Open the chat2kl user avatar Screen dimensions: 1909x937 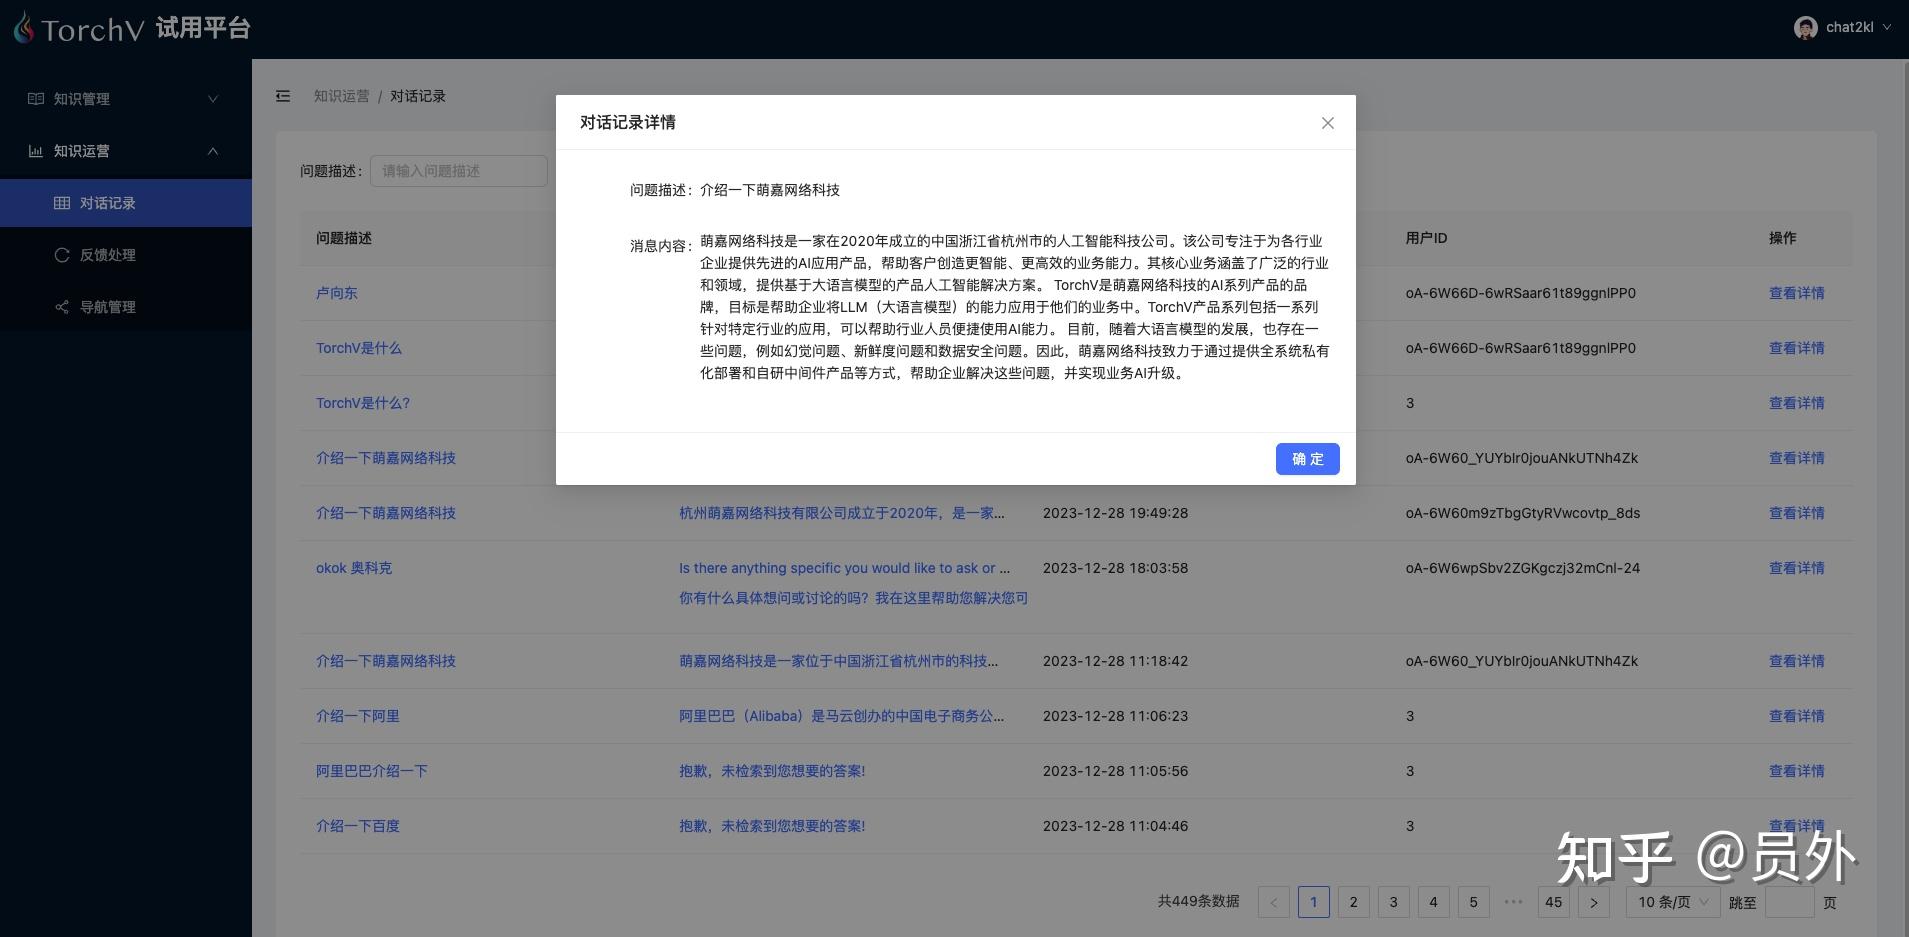tap(1806, 27)
